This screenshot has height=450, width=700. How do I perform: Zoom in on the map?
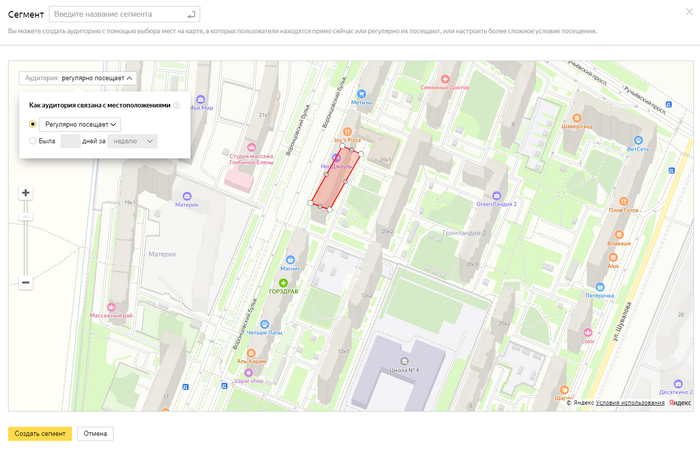coord(26,193)
